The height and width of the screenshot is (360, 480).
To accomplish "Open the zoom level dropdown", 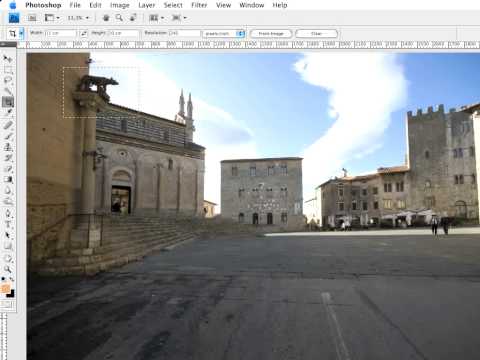I will pyautogui.click(x=79, y=18).
